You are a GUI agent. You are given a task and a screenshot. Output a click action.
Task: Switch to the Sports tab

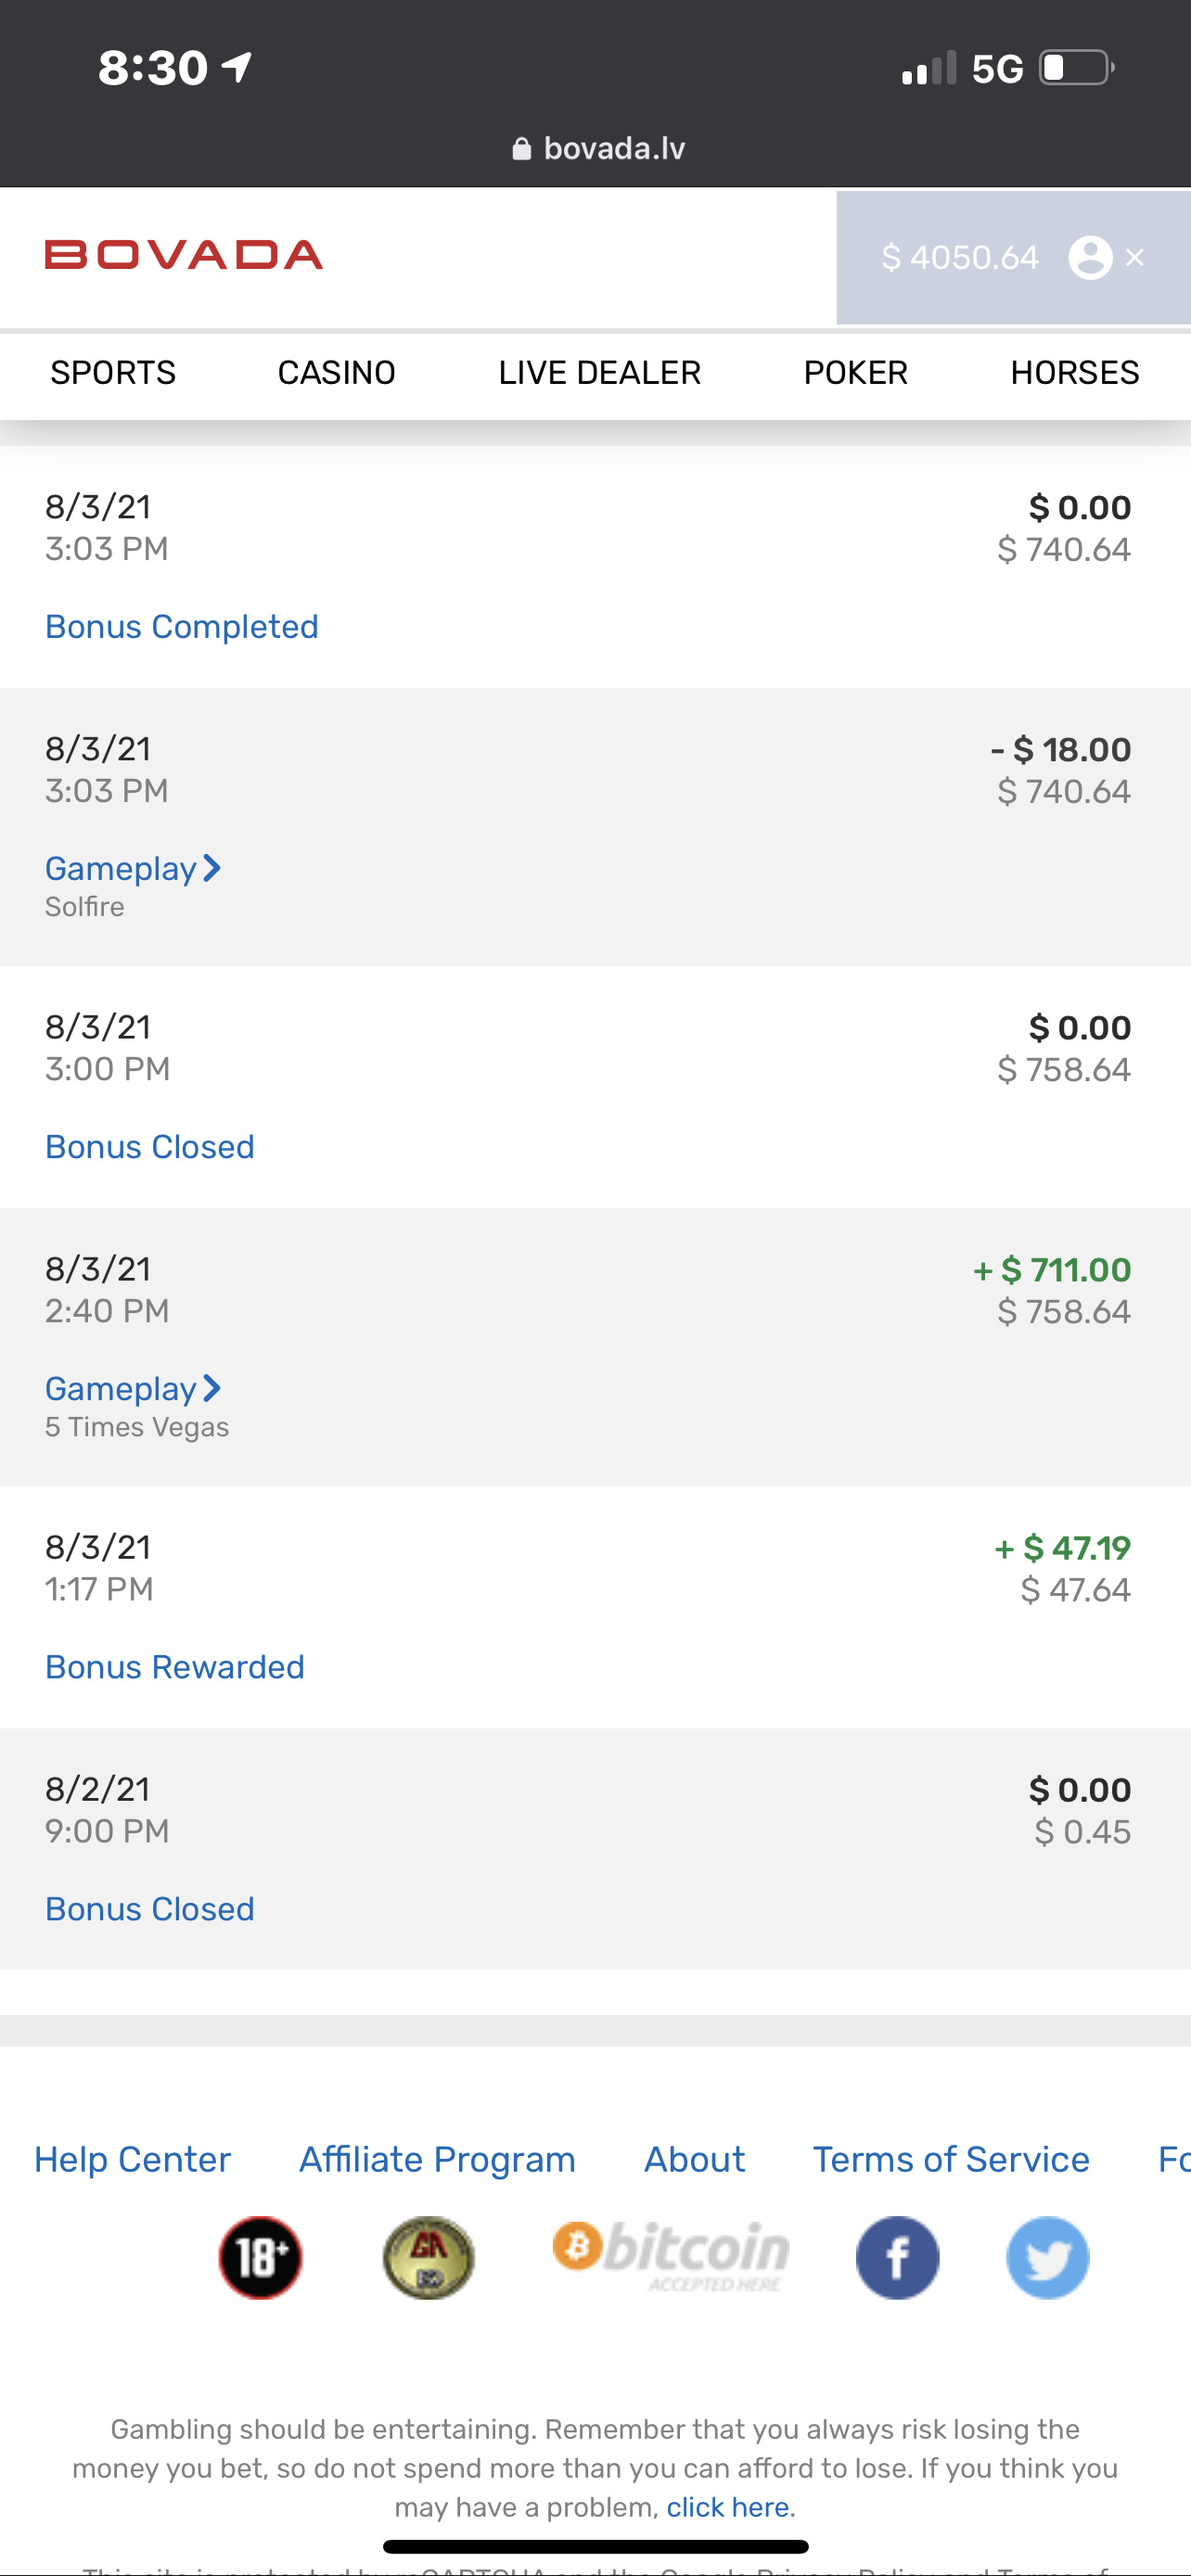113,373
